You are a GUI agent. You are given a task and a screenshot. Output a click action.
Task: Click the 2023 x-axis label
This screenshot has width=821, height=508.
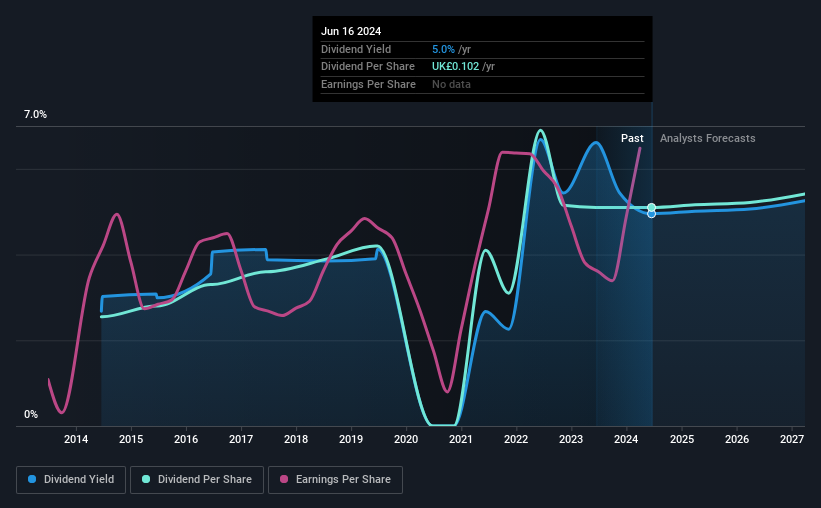point(571,439)
